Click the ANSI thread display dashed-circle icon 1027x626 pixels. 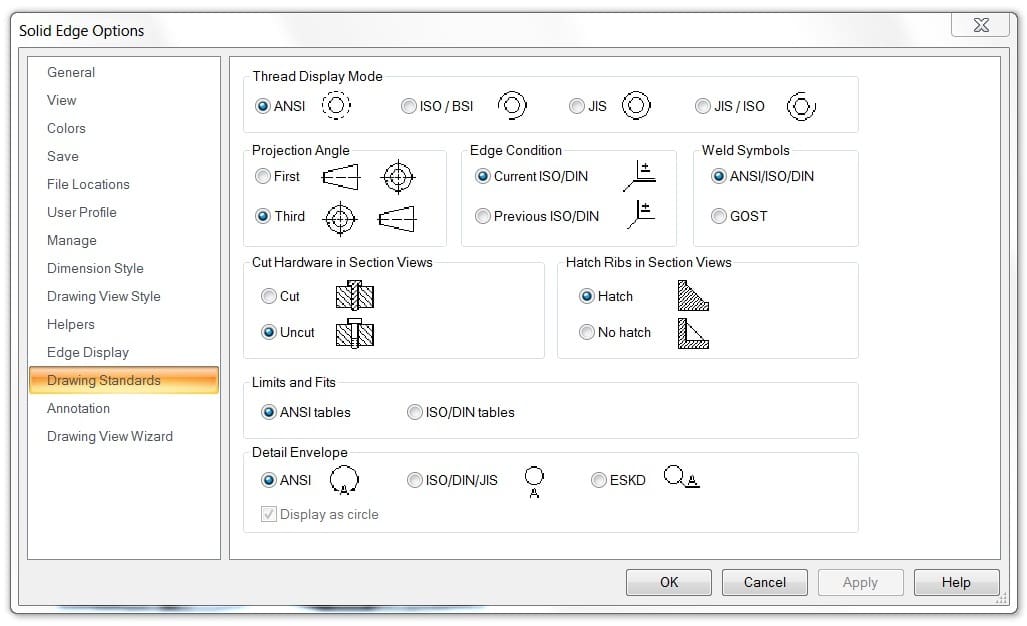(x=337, y=105)
